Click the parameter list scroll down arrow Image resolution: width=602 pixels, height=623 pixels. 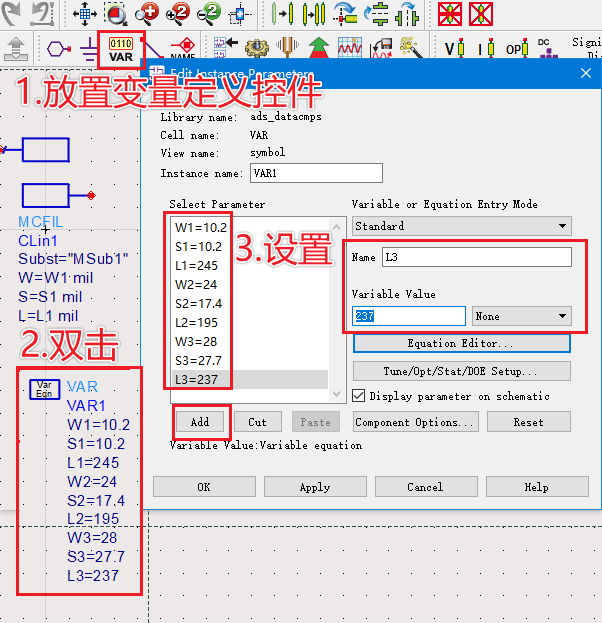(337, 394)
